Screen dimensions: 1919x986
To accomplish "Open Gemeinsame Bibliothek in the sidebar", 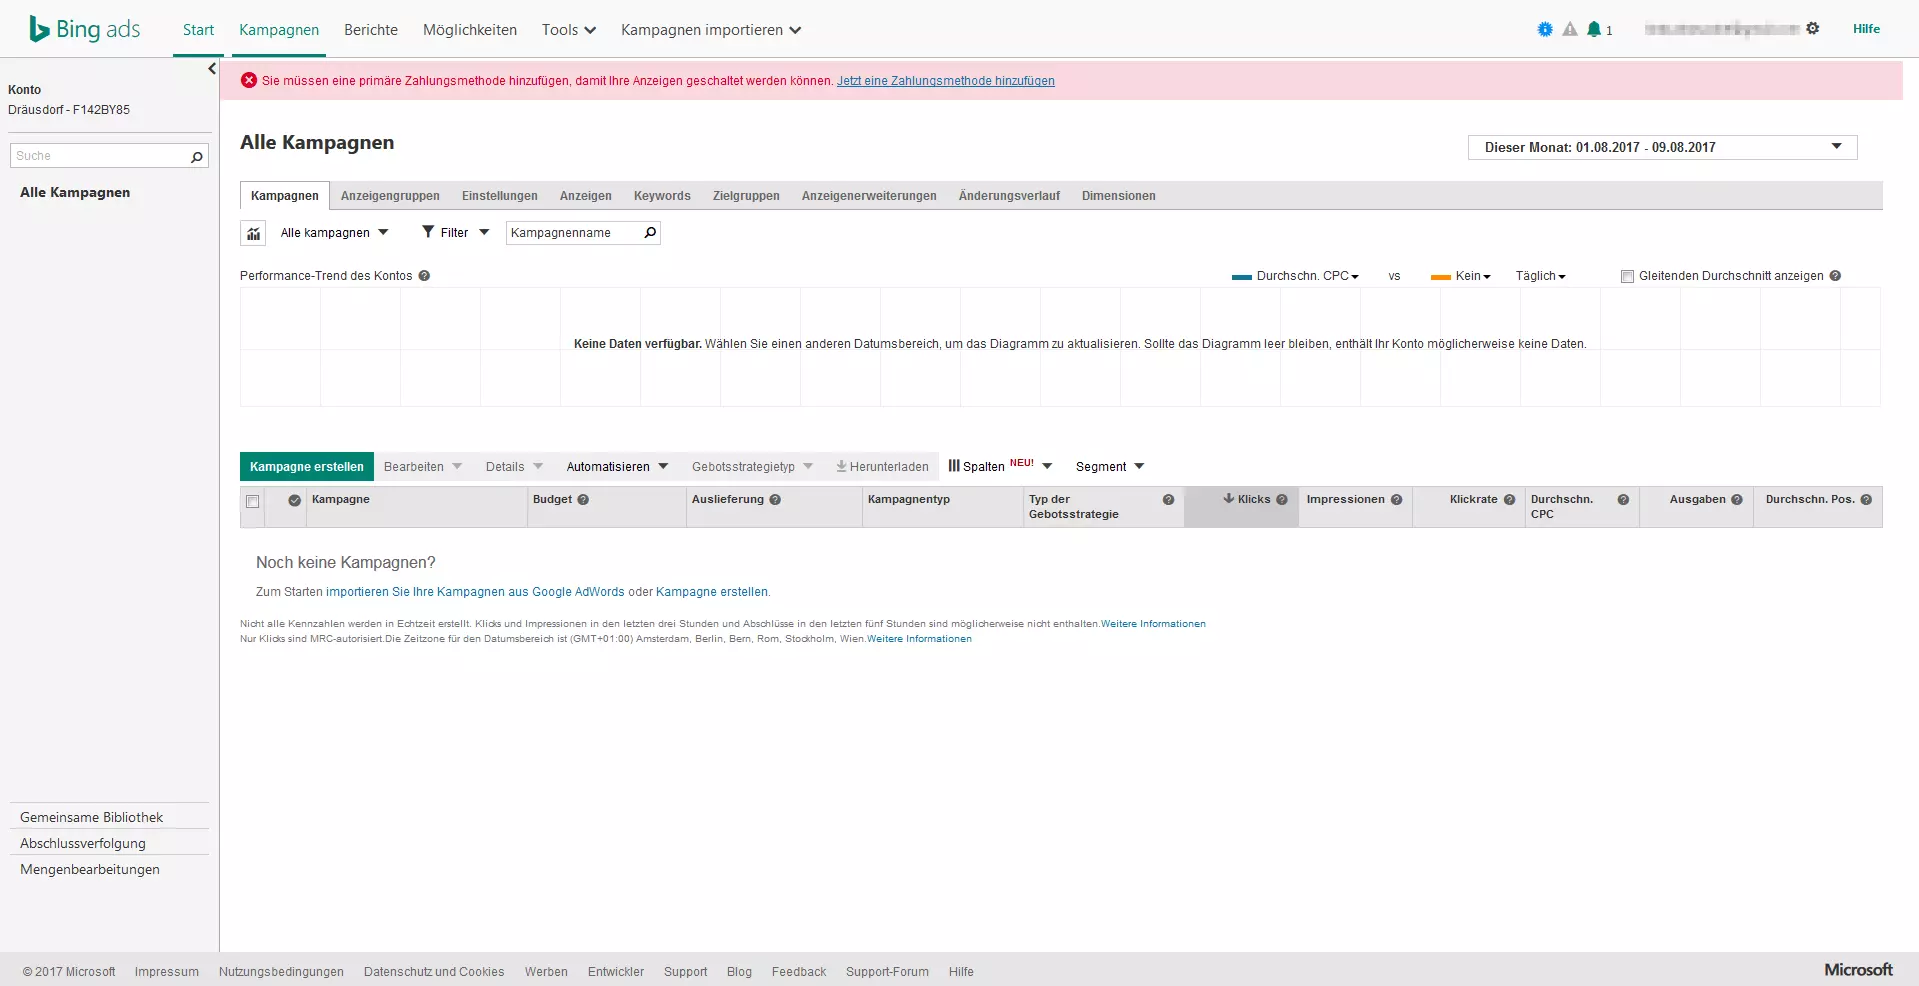I will [91, 817].
